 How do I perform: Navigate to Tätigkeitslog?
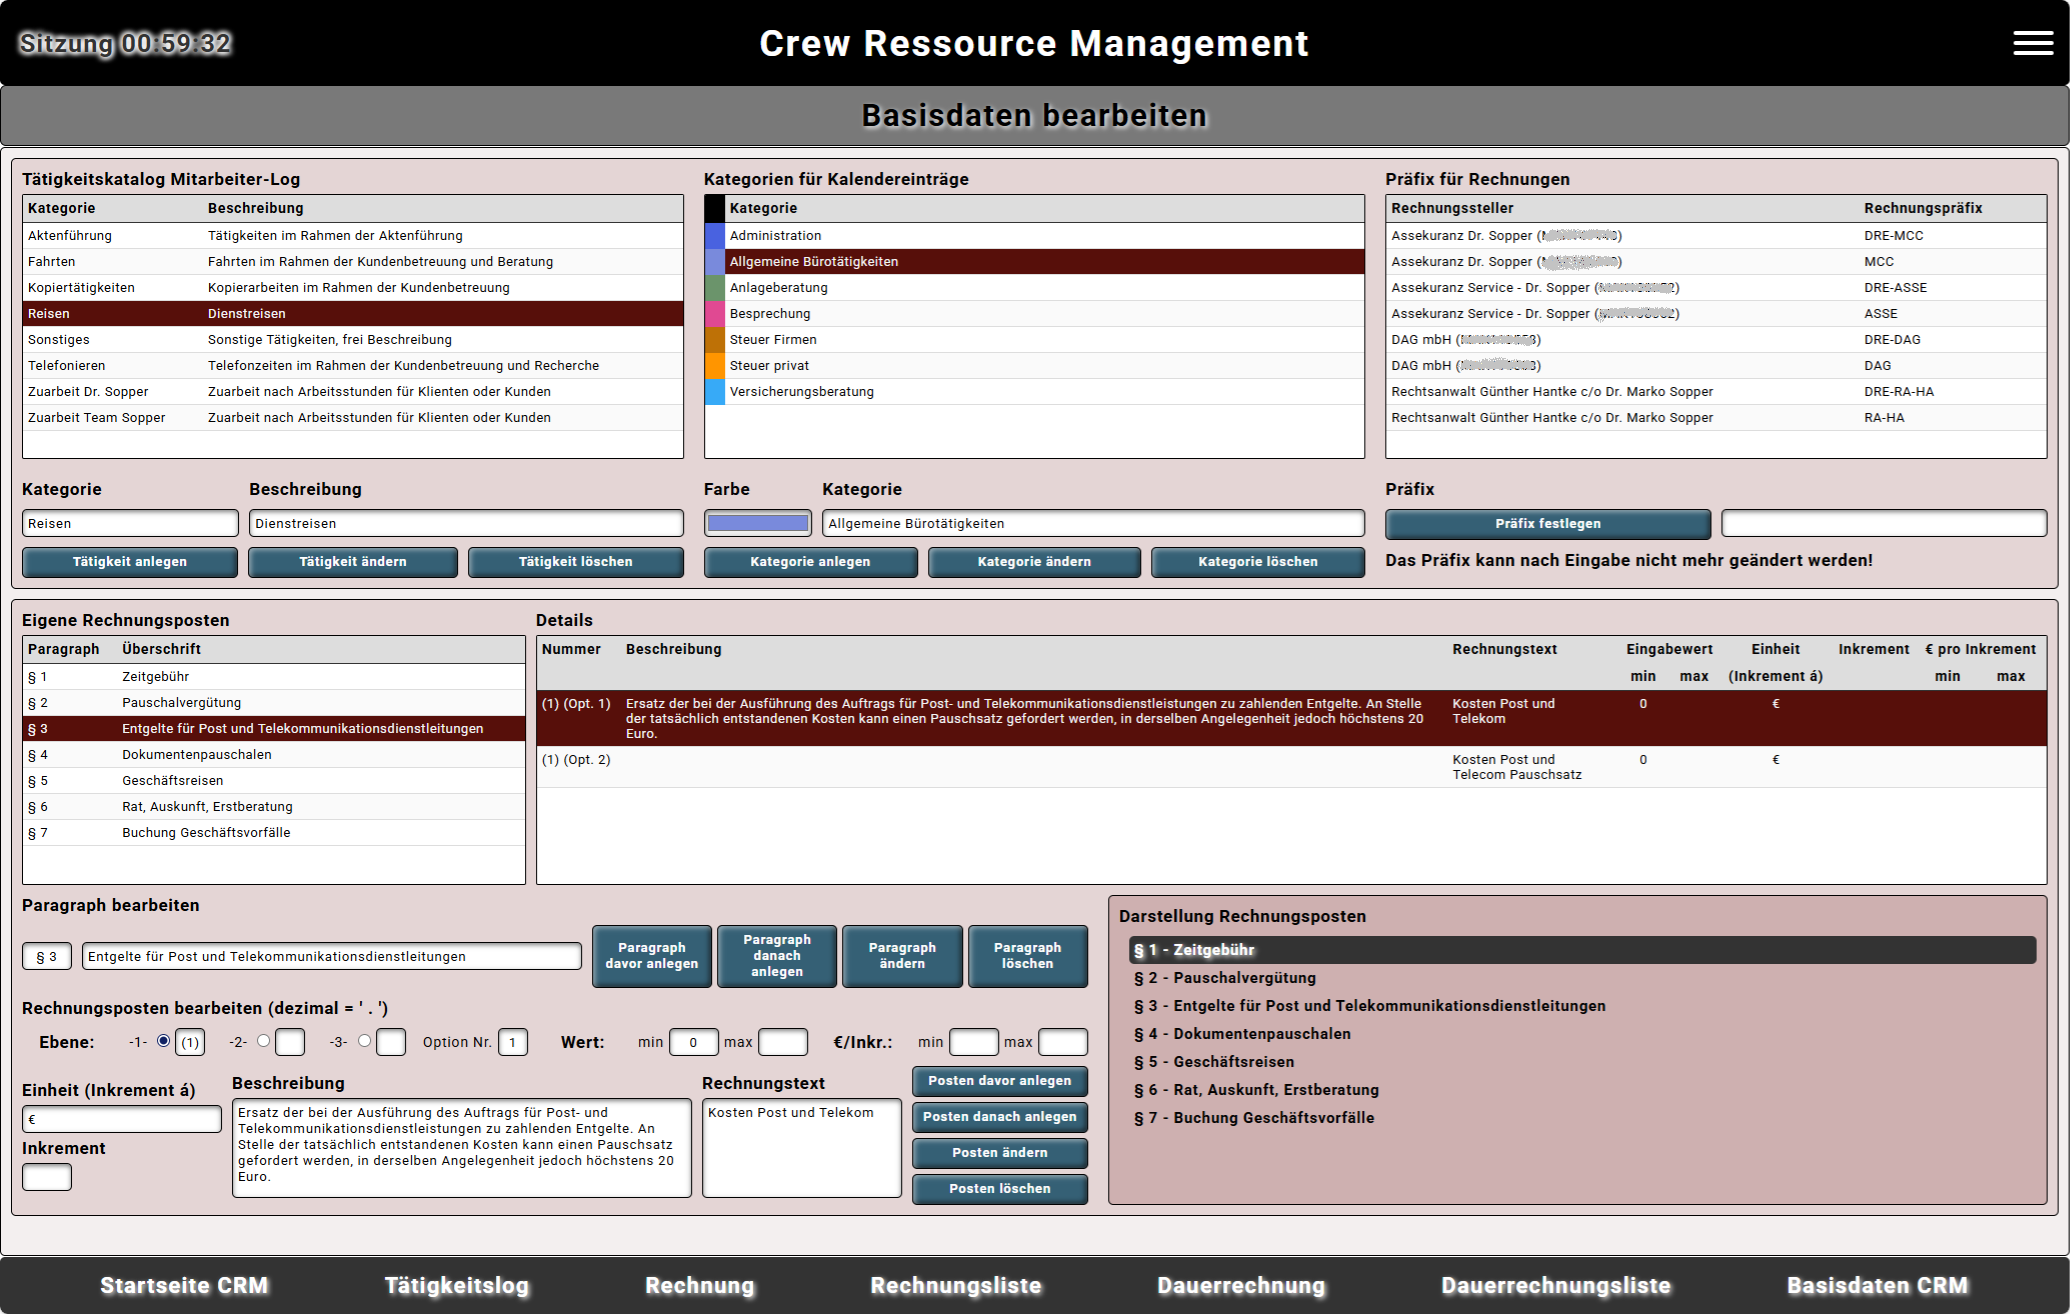click(456, 1285)
